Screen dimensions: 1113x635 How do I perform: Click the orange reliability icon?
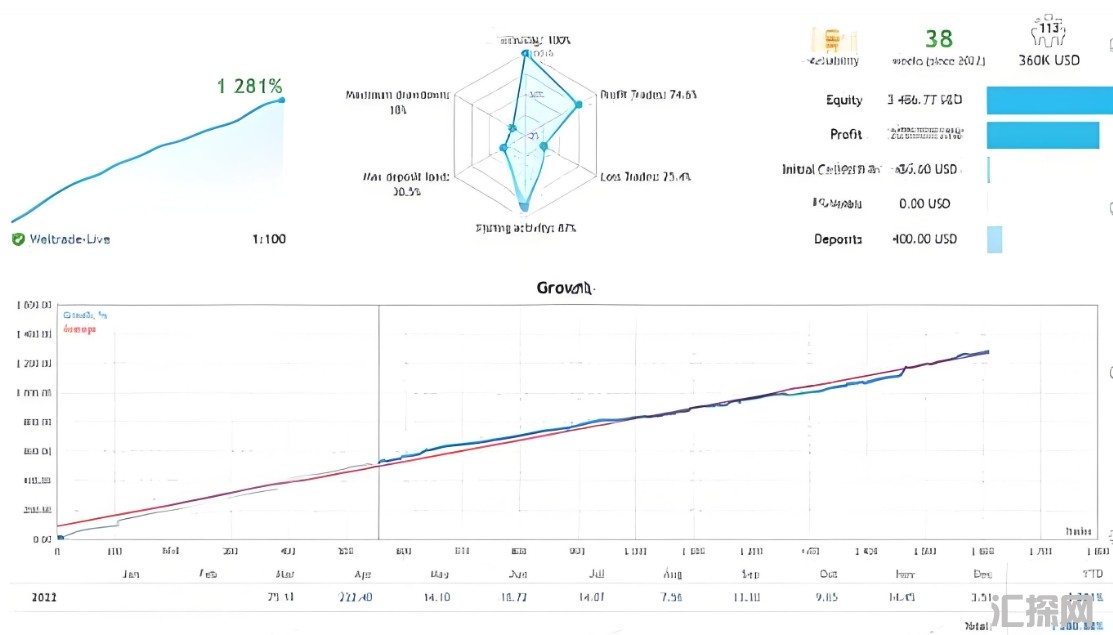pos(833,40)
